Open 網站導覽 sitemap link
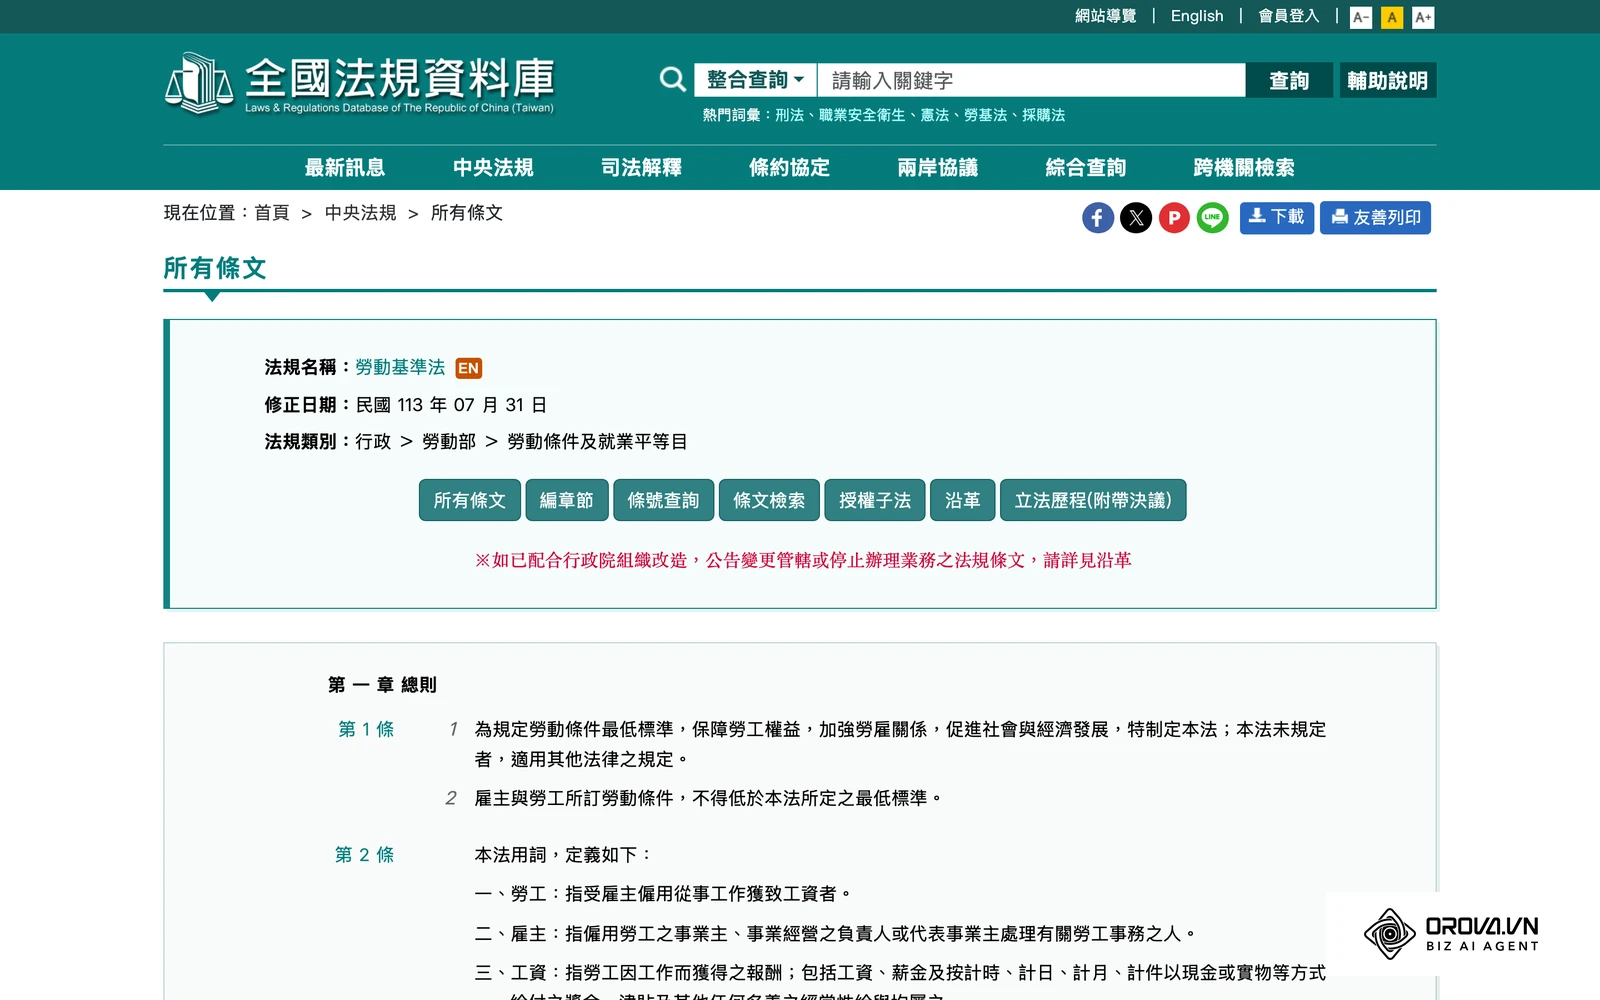 [1105, 16]
